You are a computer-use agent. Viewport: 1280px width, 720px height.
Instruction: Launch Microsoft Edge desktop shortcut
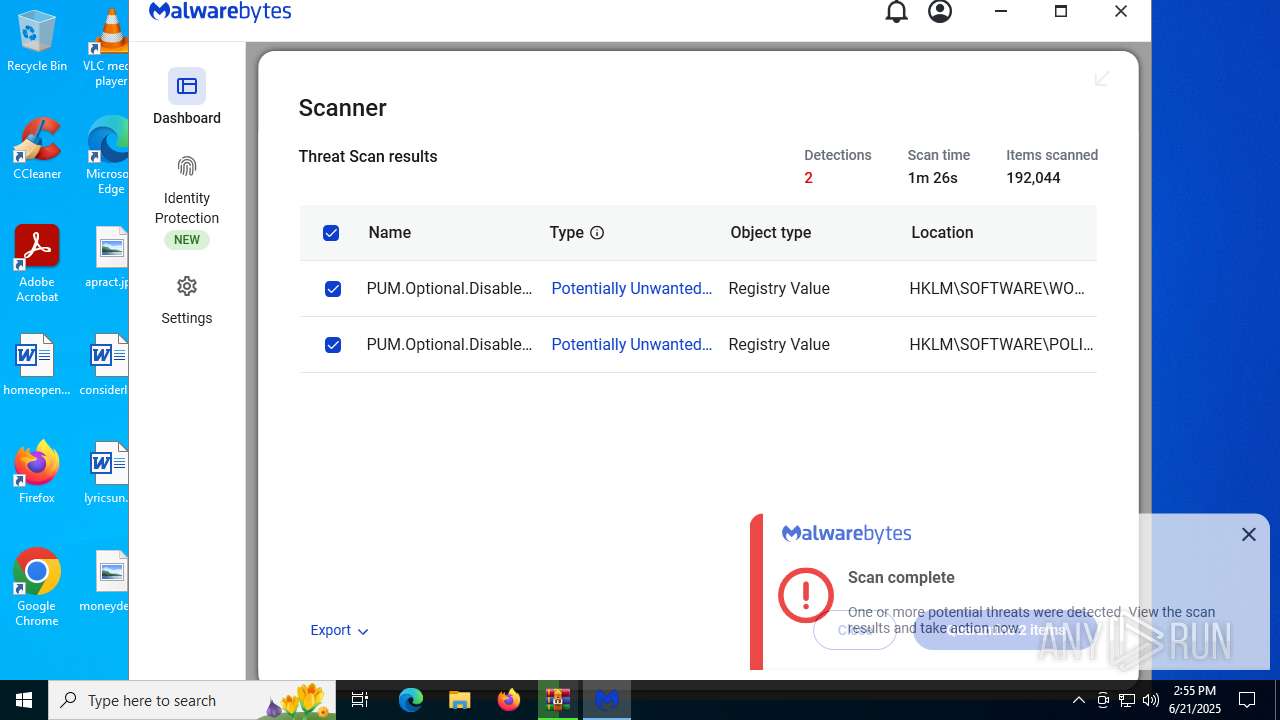[x=108, y=155]
